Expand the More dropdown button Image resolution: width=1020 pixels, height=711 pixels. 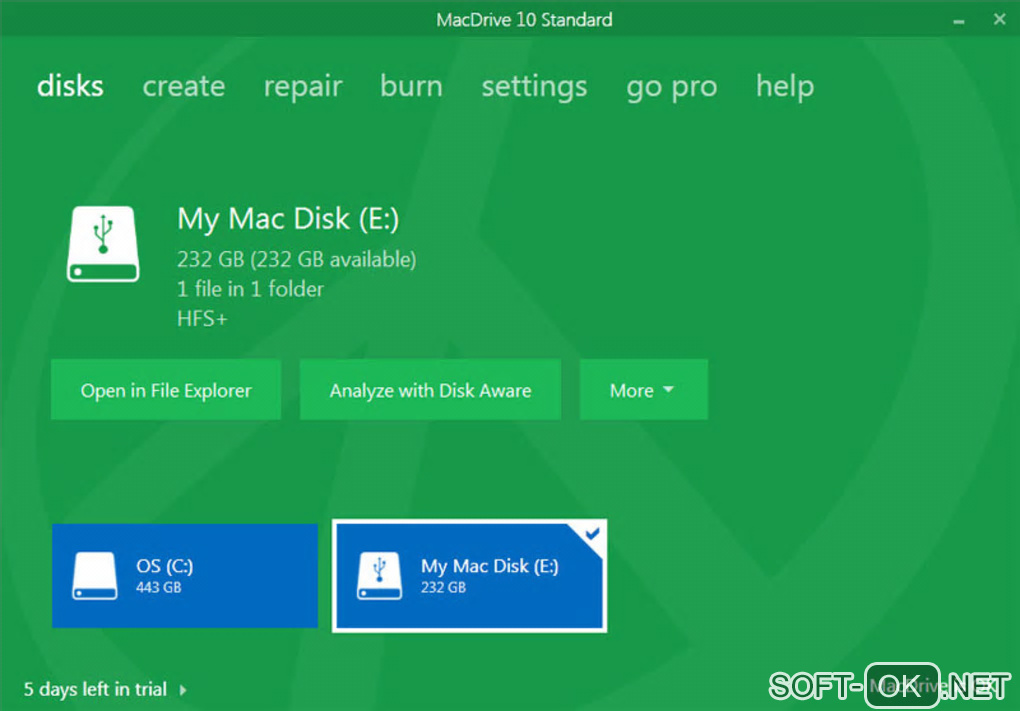click(x=643, y=390)
